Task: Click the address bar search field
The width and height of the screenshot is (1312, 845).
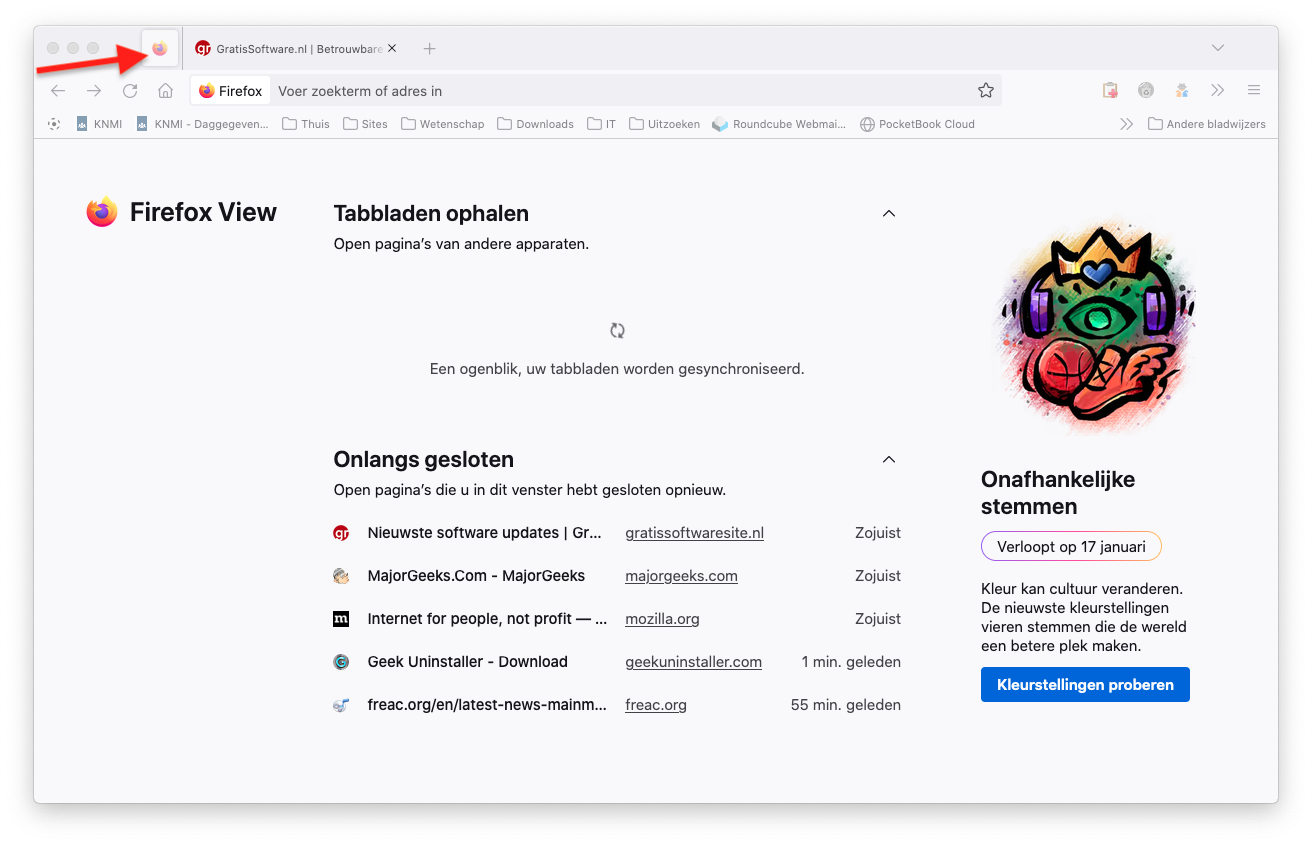Action: pos(620,91)
